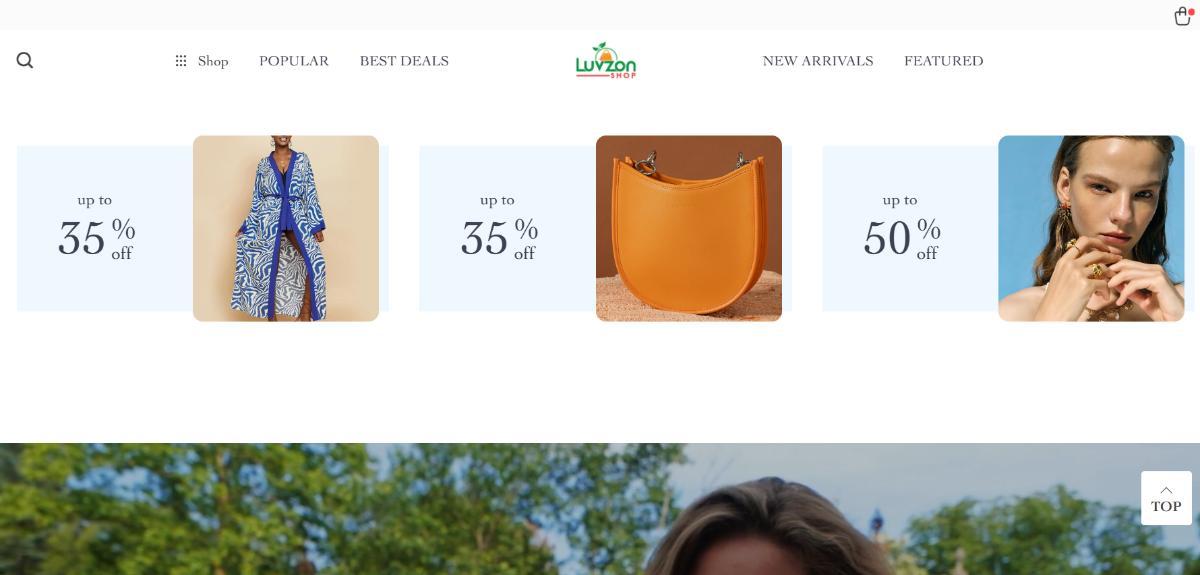
Task: Click the large hero photo with trees
Action: [x=600, y=509]
